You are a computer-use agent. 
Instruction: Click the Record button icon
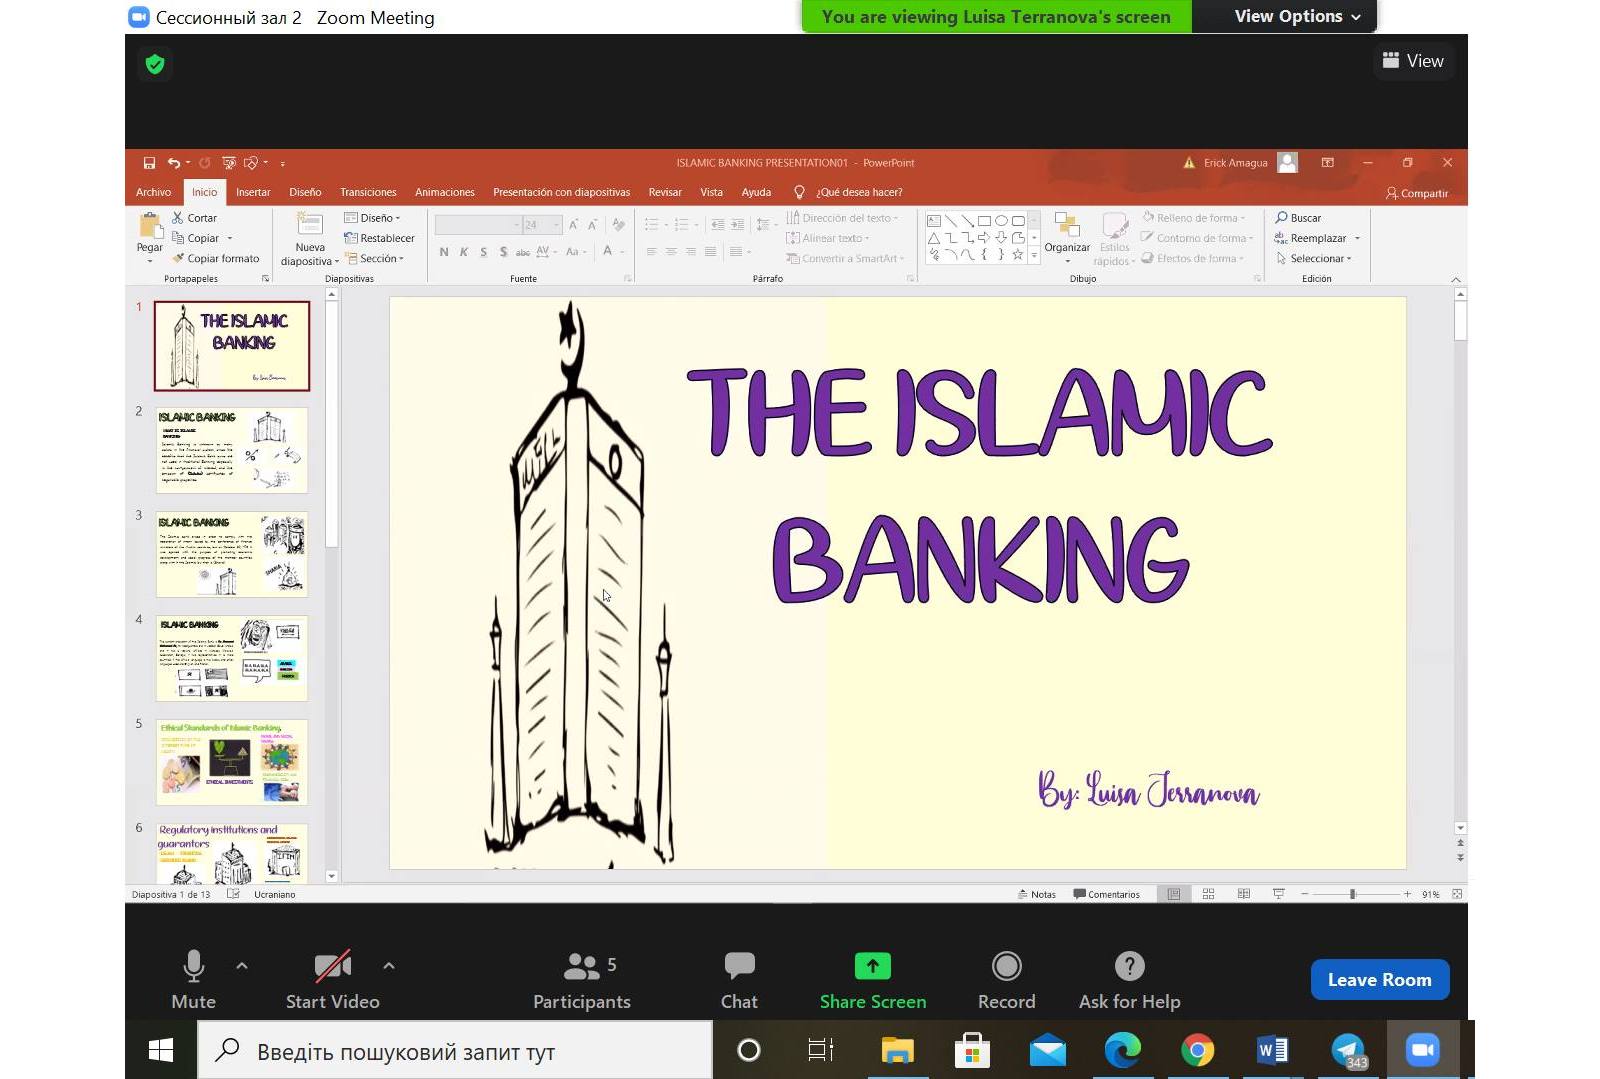1006,966
